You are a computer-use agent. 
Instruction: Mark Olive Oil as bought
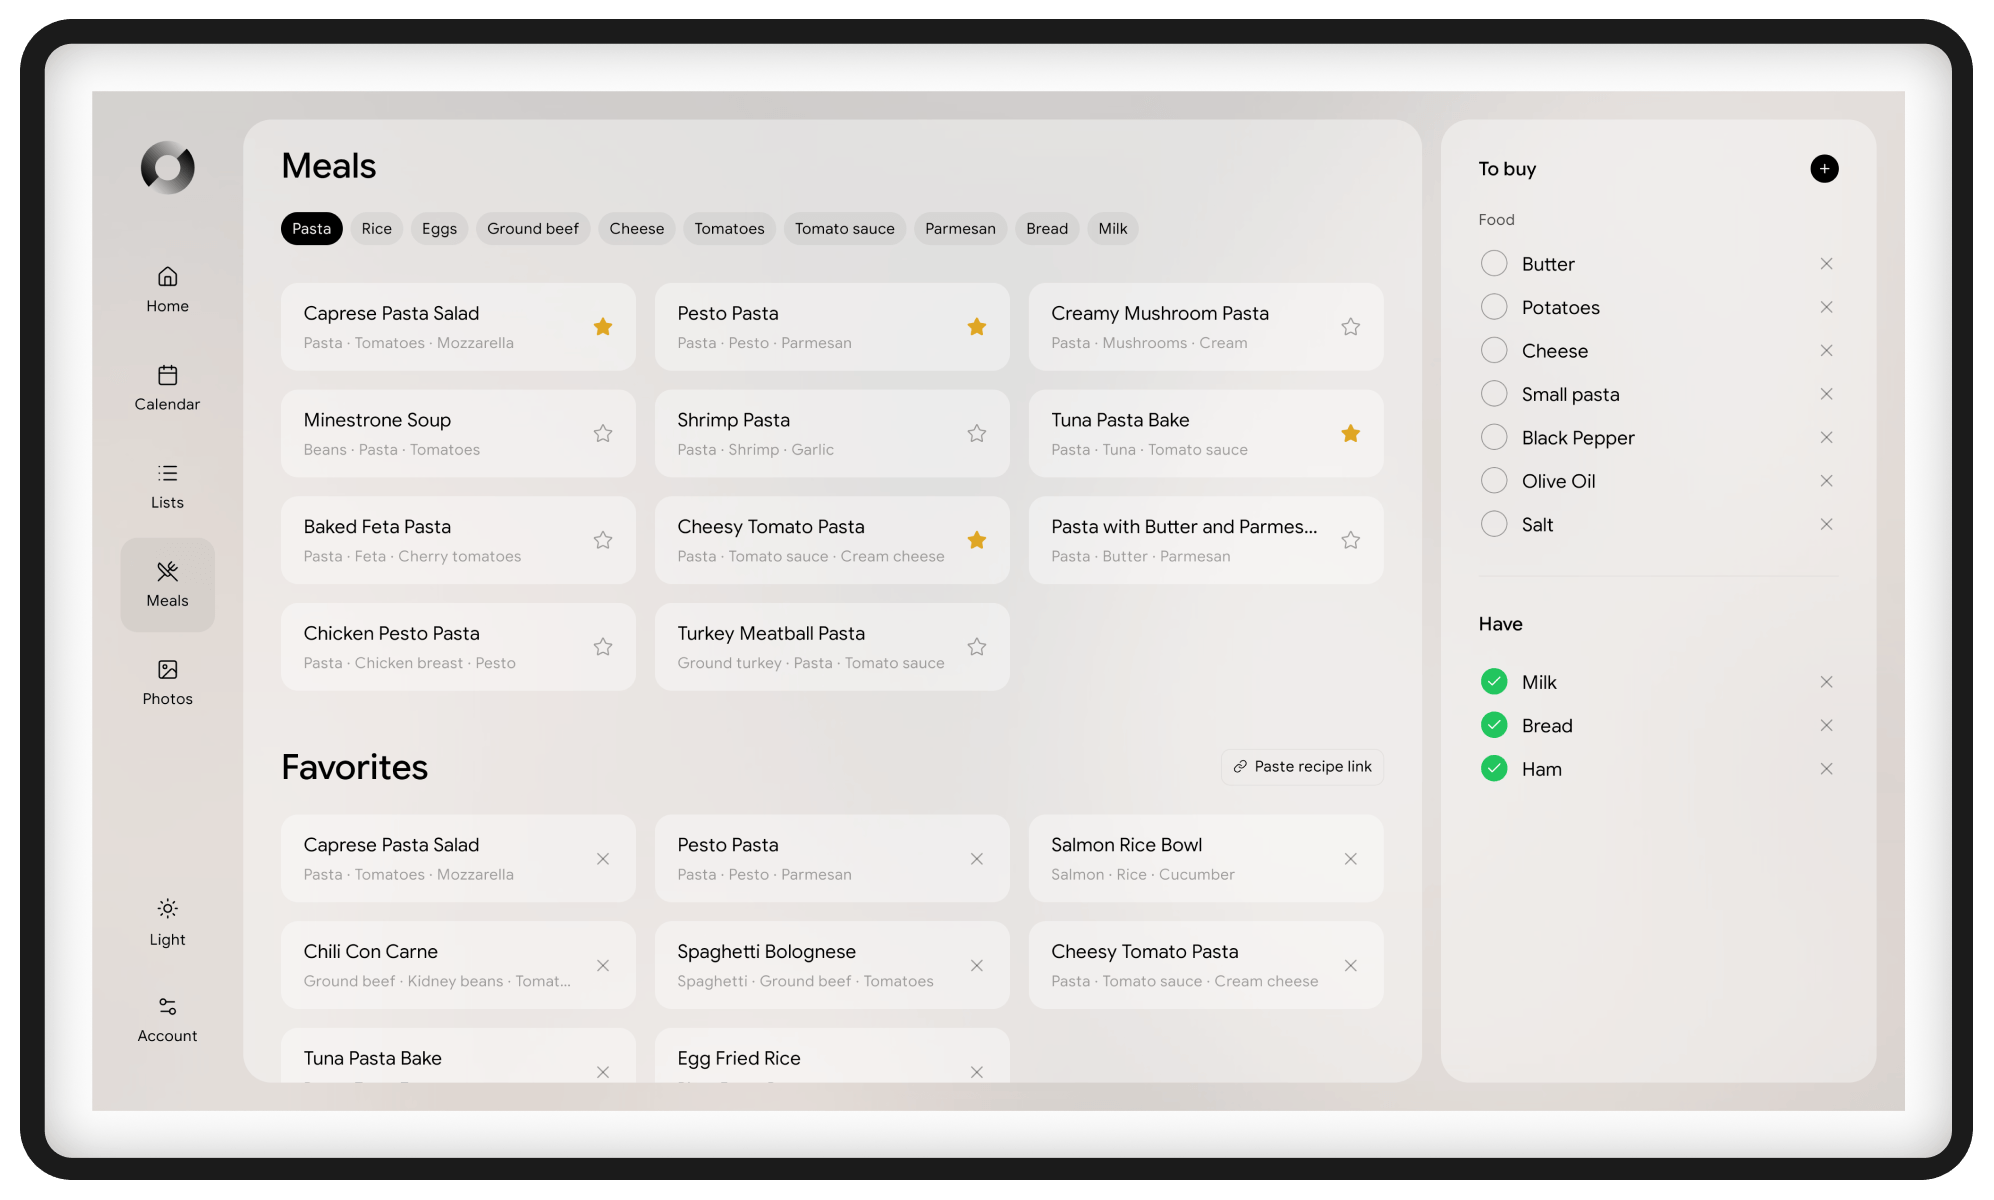click(1494, 481)
